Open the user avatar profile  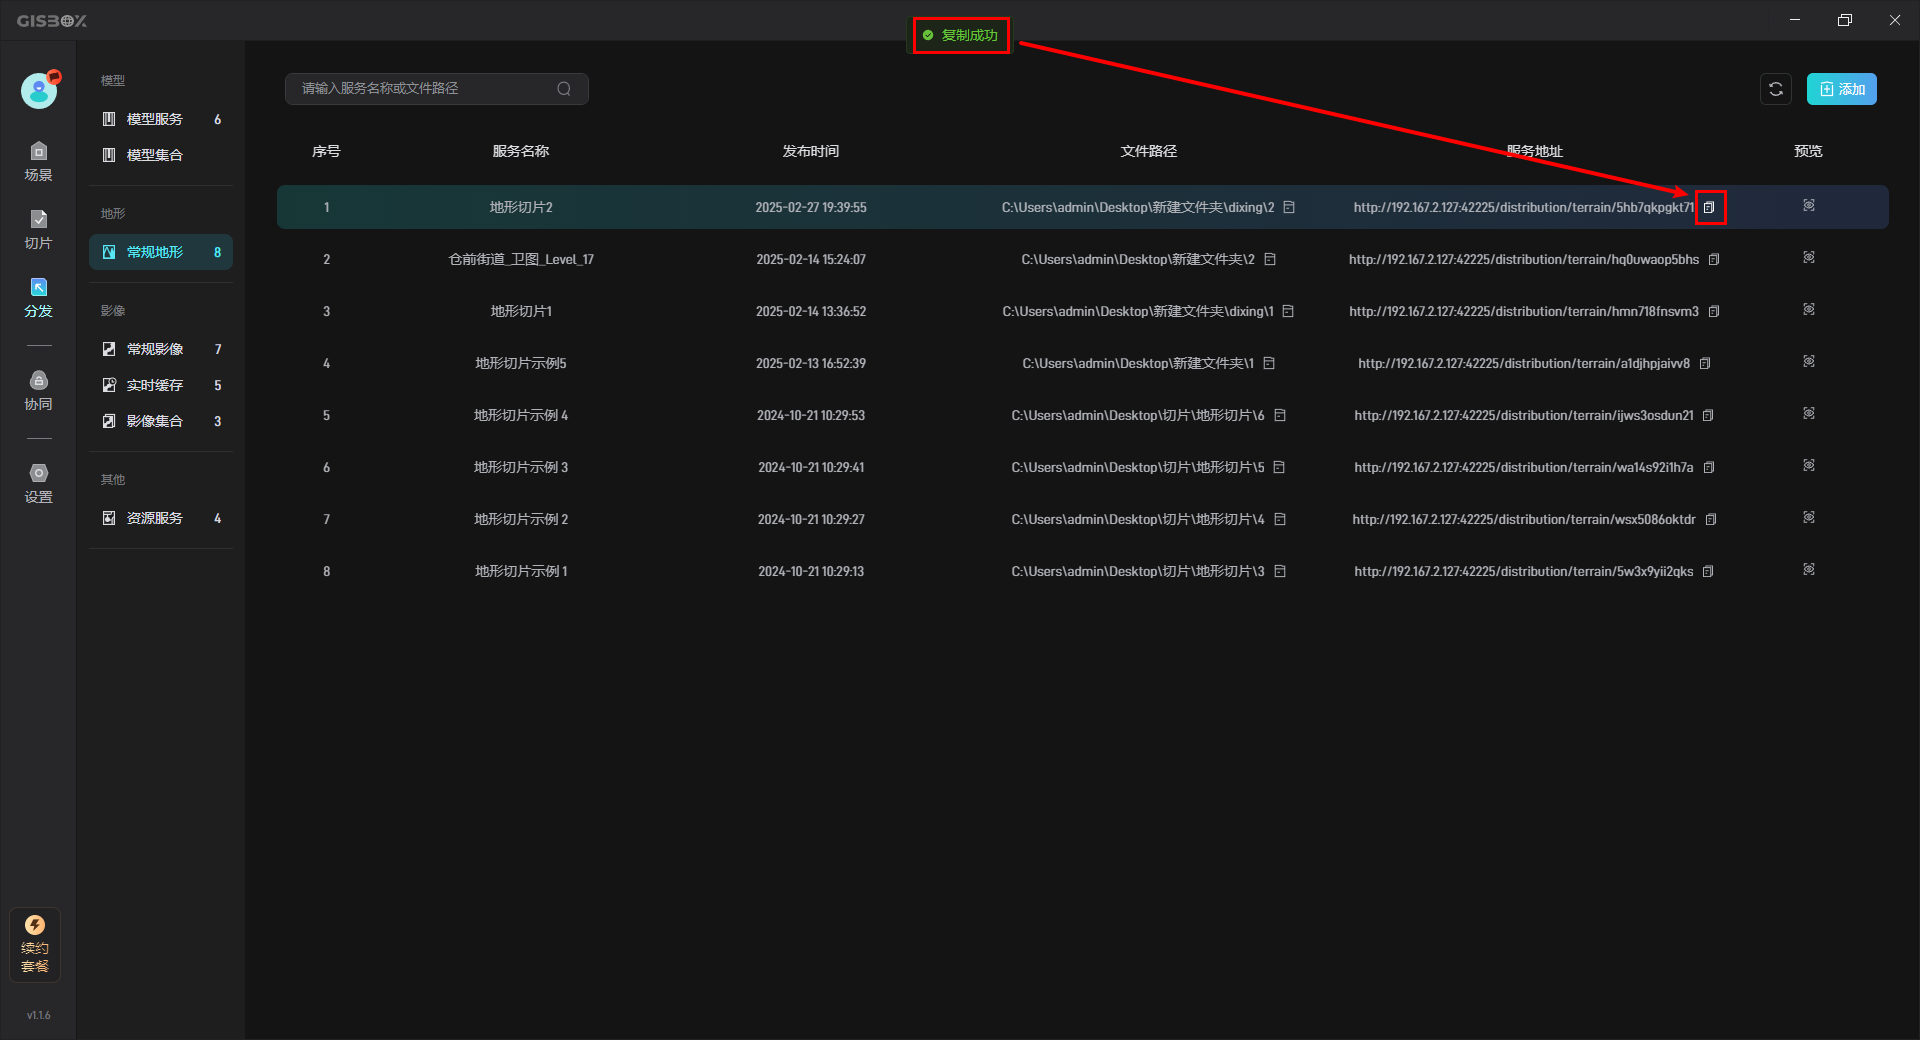click(39, 90)
